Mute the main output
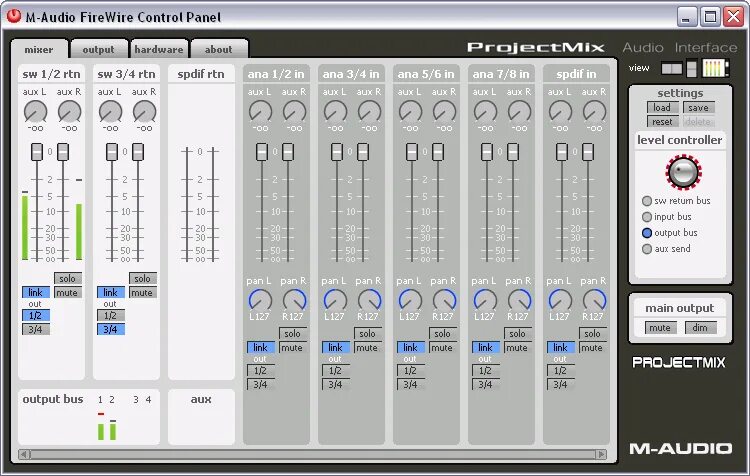Screen dimensions: 750x476 tap(660, 328)
